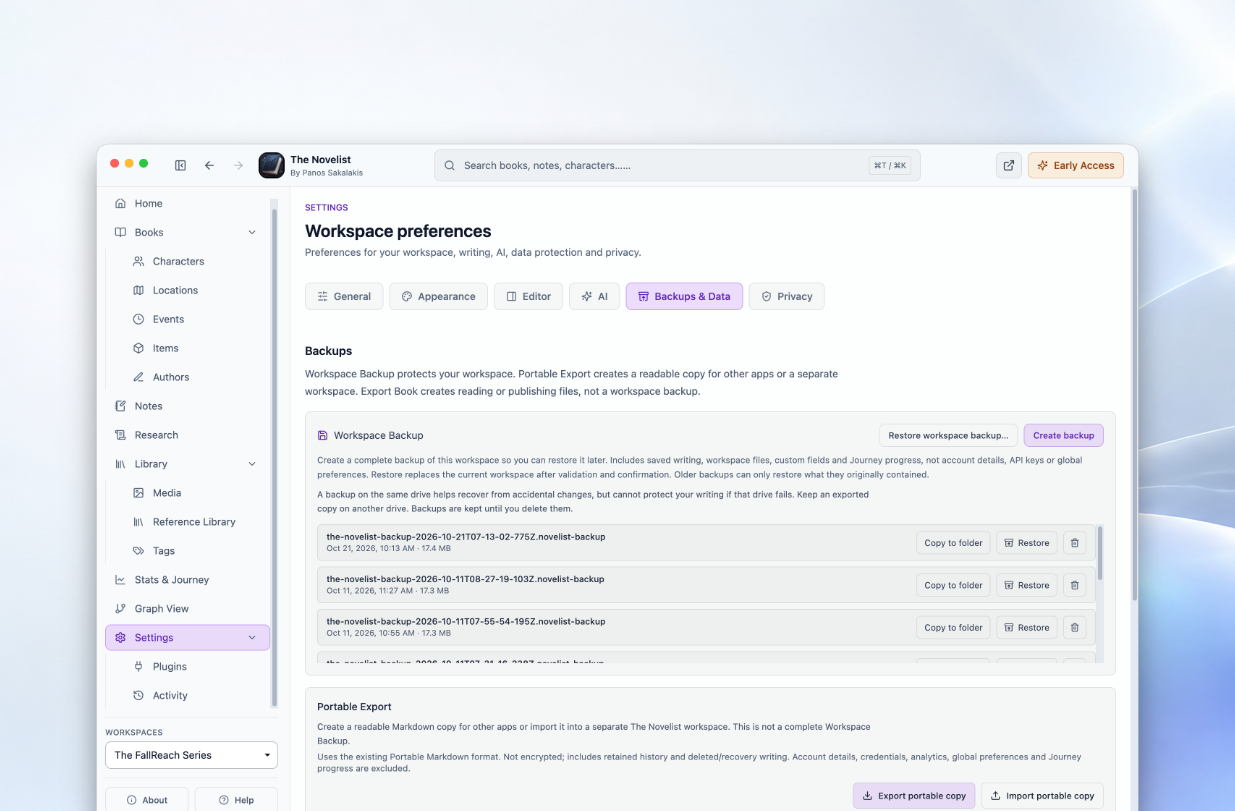Click The Novelist app logo

(271, 165)
